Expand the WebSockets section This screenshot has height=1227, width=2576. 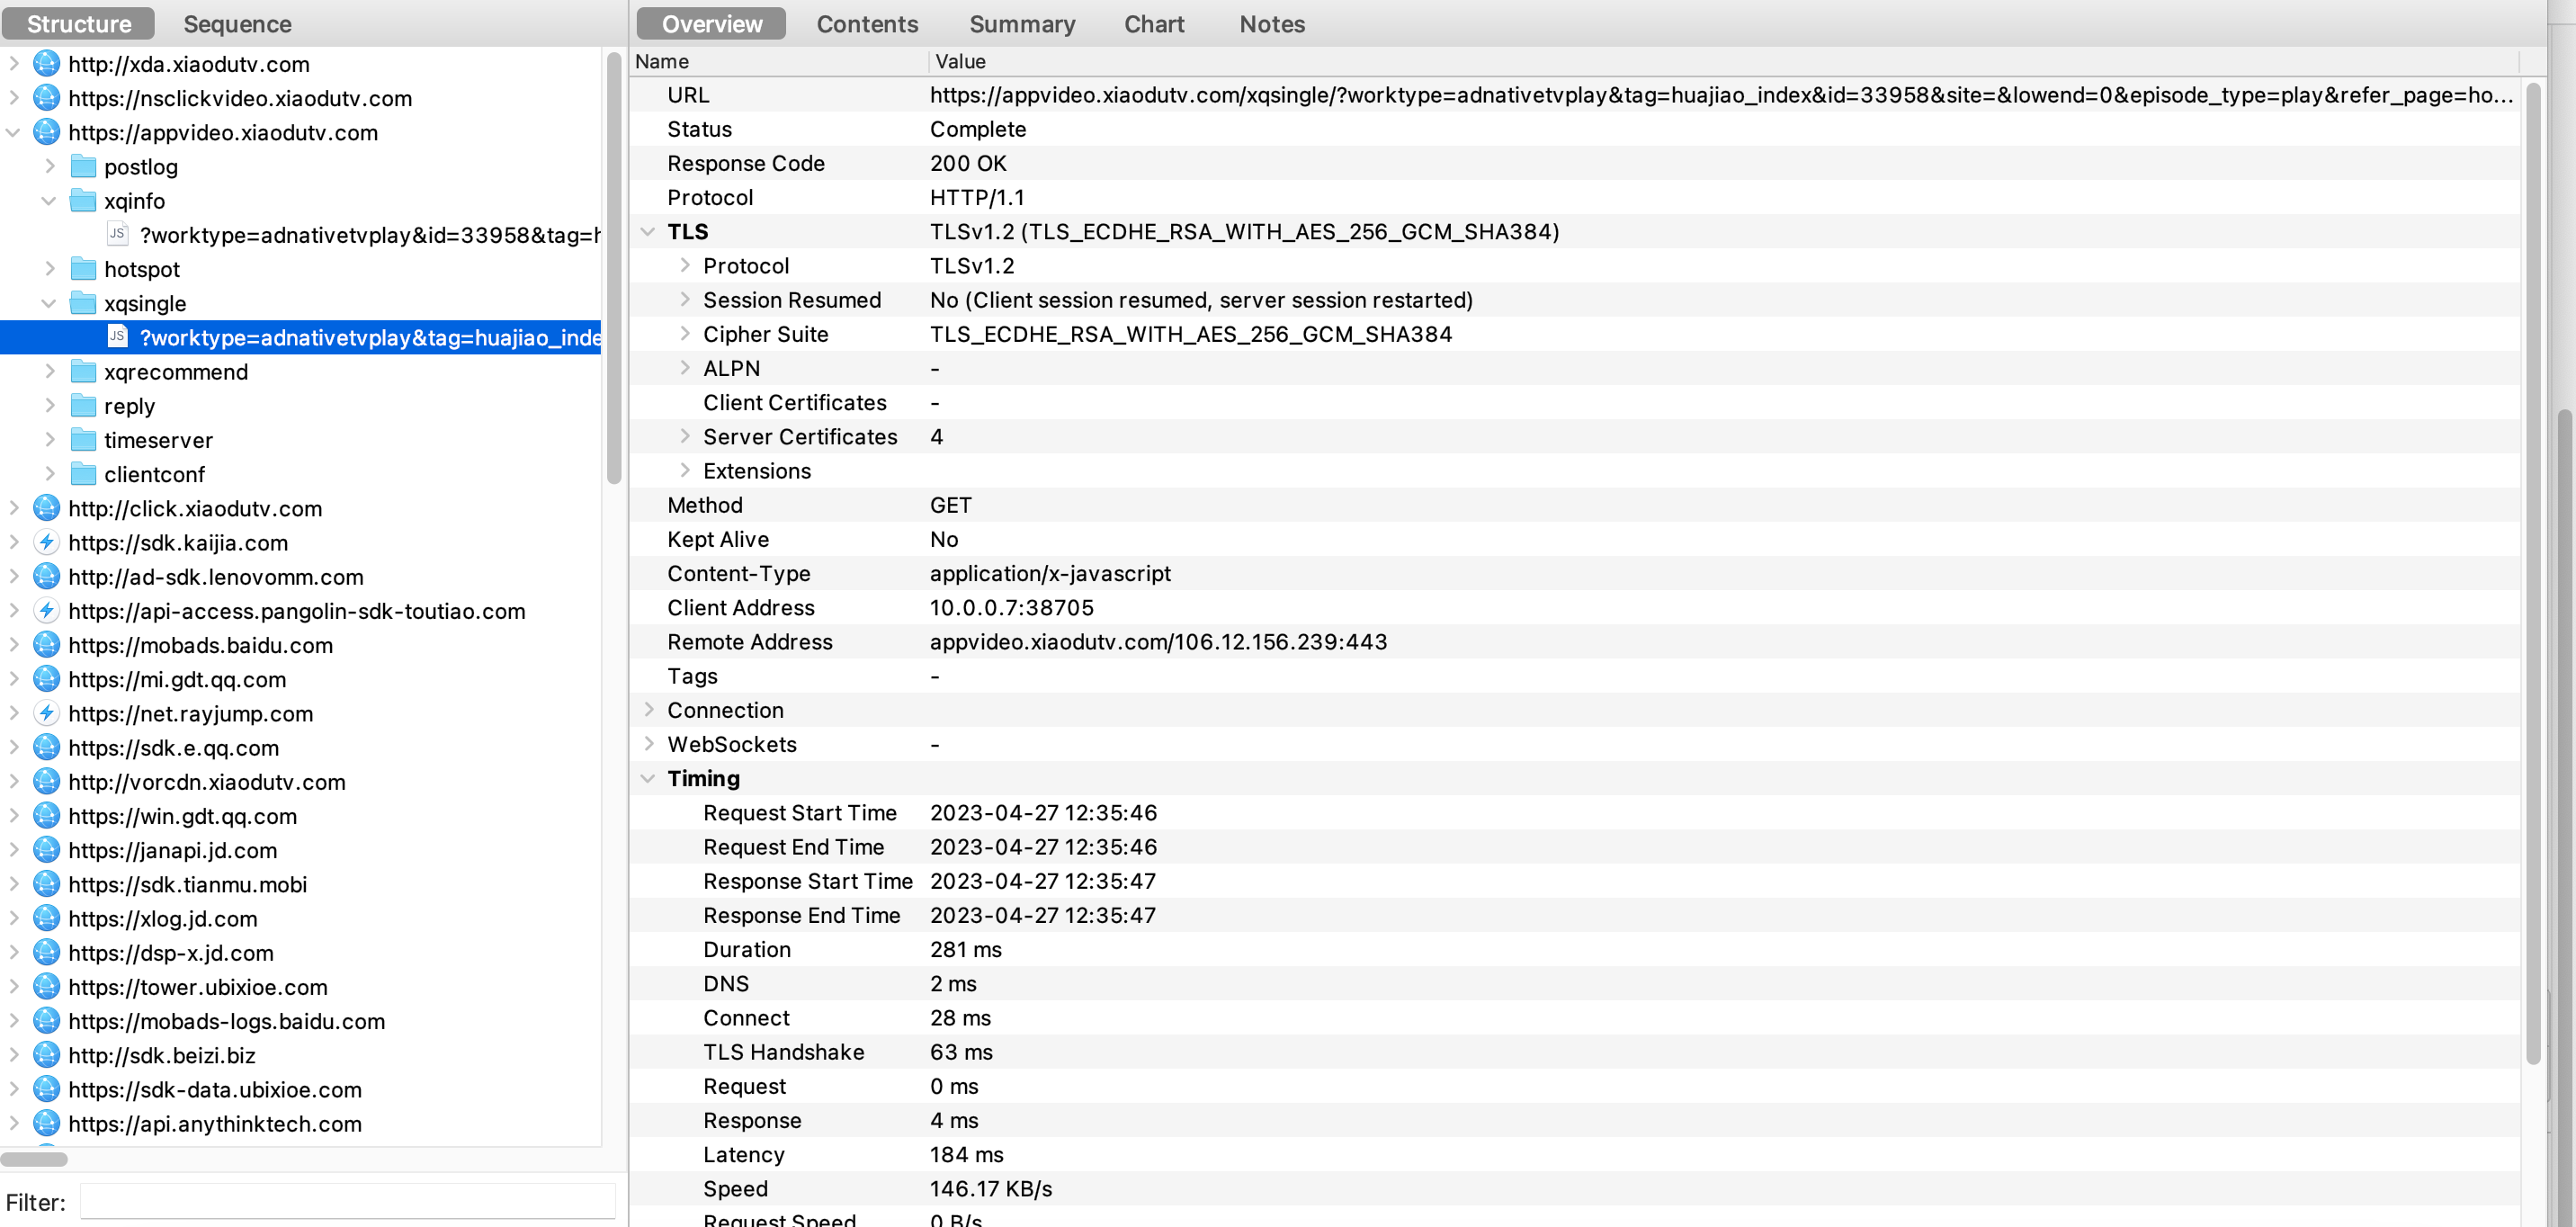tap(648, 743)
